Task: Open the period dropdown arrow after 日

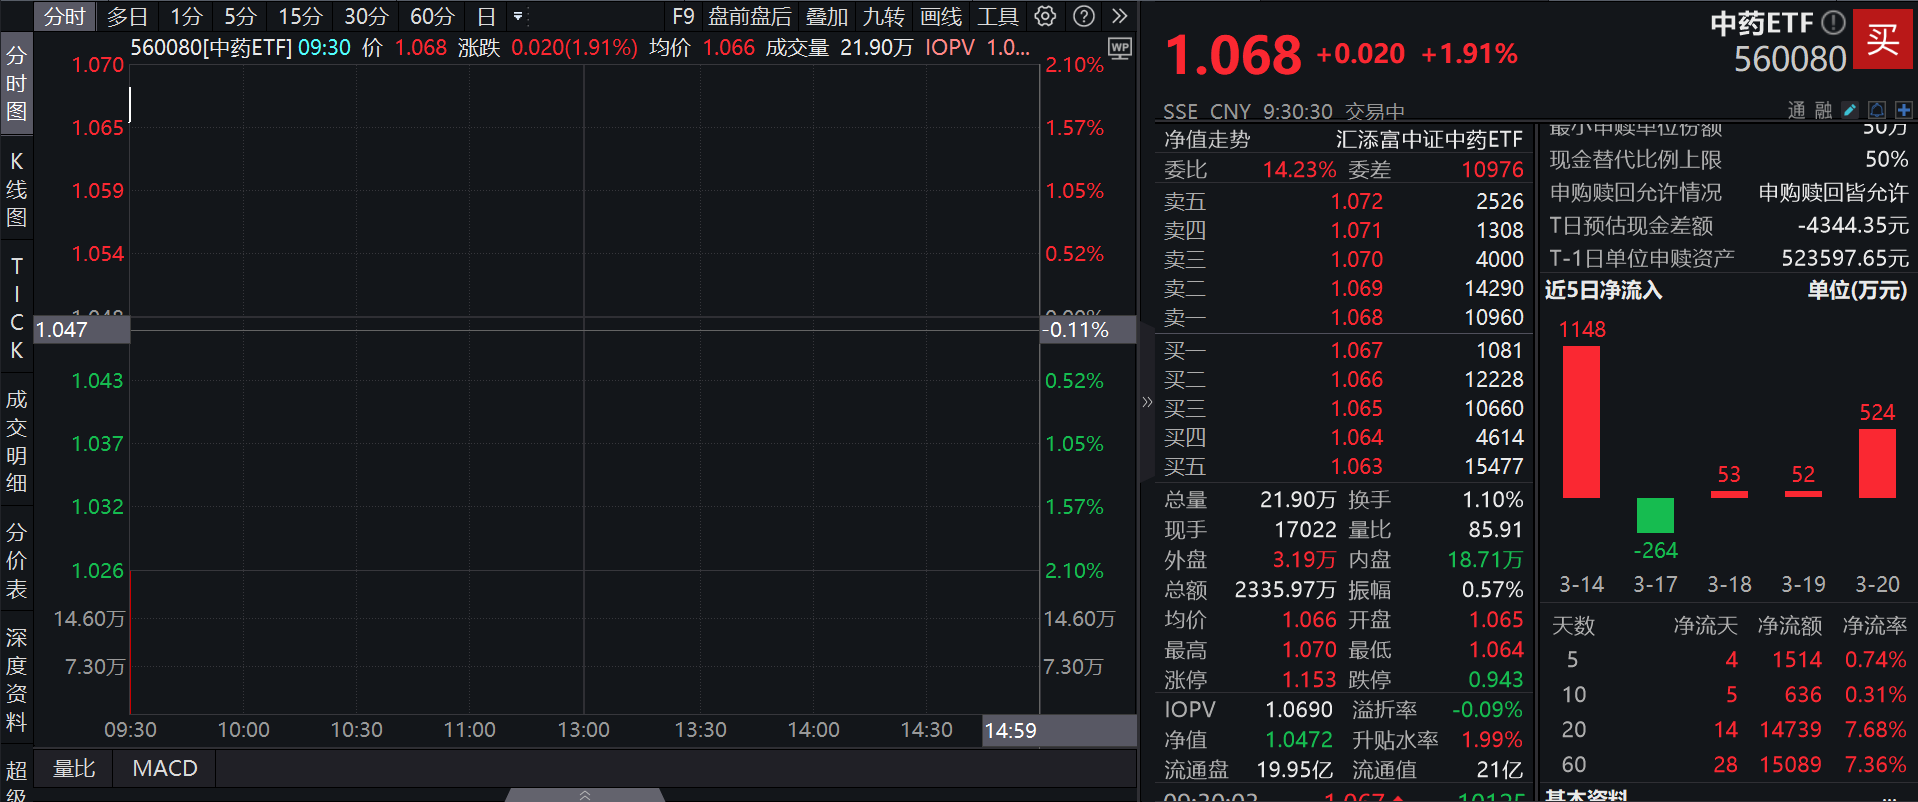Action: click(x=518, y=16)
